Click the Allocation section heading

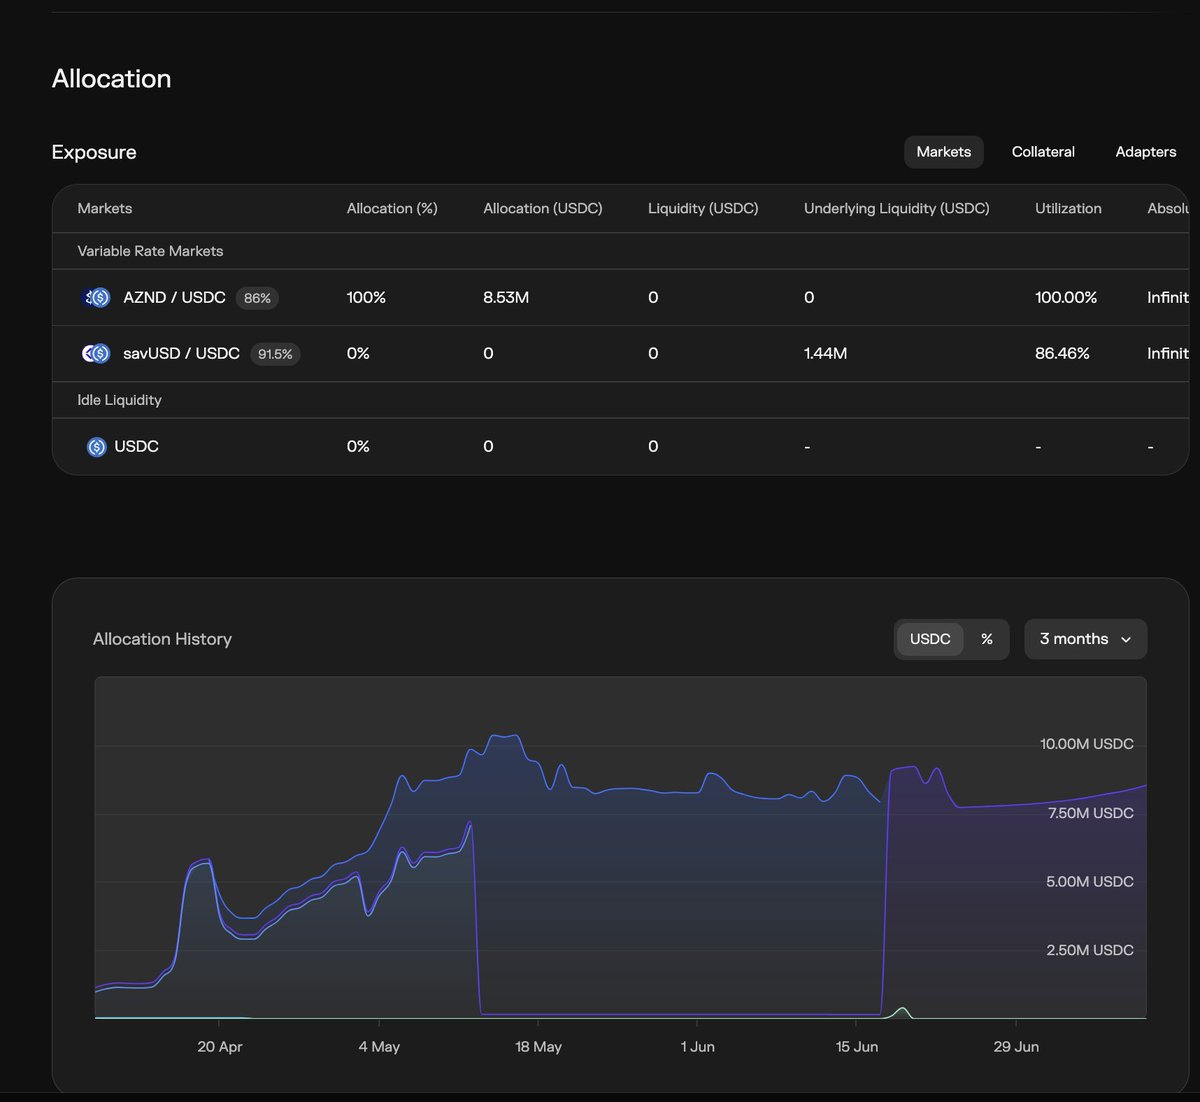pos(111,79)
